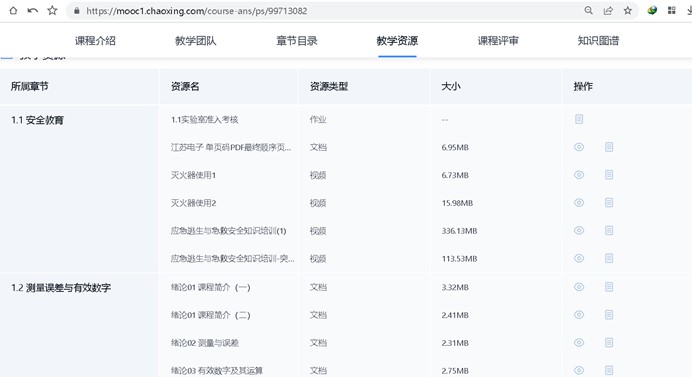This screenshot has height=377, width=692.
Task: Click document icon for 绪论02 测量与误差
Action: click(x=609, y=343)
